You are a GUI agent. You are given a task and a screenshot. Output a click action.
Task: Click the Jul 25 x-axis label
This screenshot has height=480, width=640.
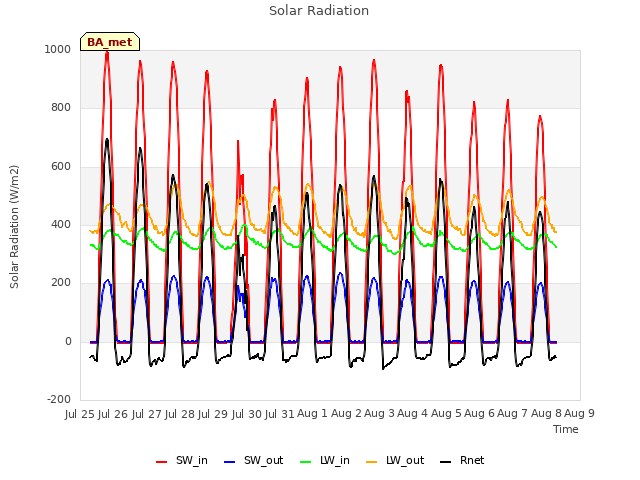[80, 414]
